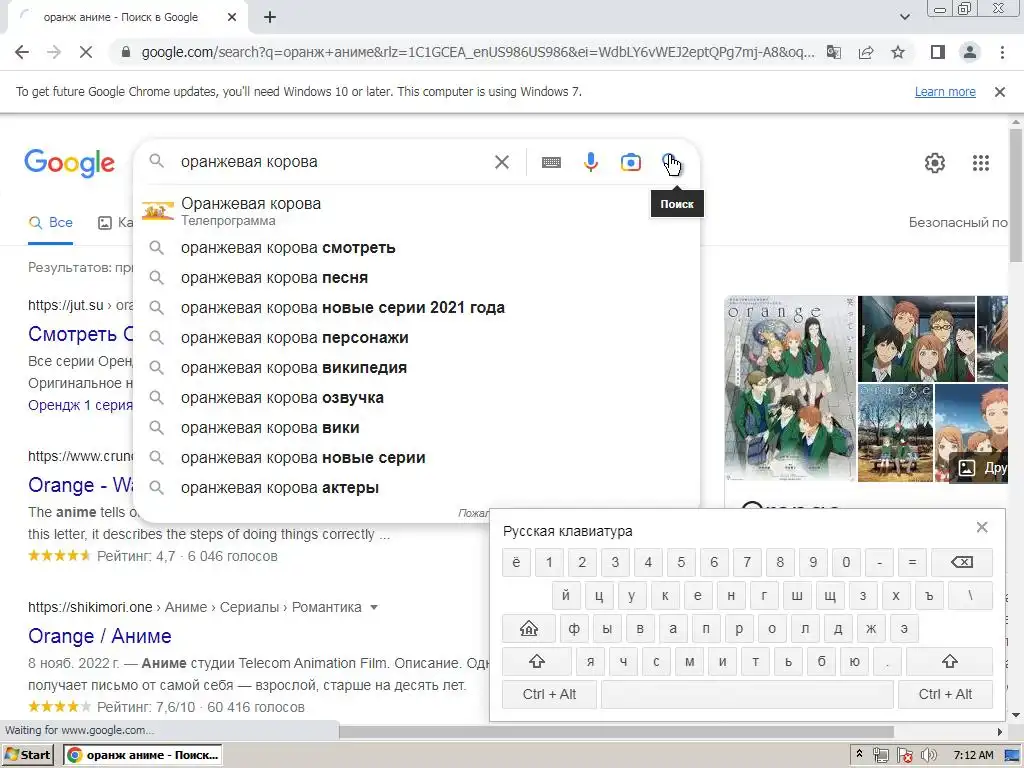
Task: Open the anime group screenshot thumbnail
Action: click(916, 338)
